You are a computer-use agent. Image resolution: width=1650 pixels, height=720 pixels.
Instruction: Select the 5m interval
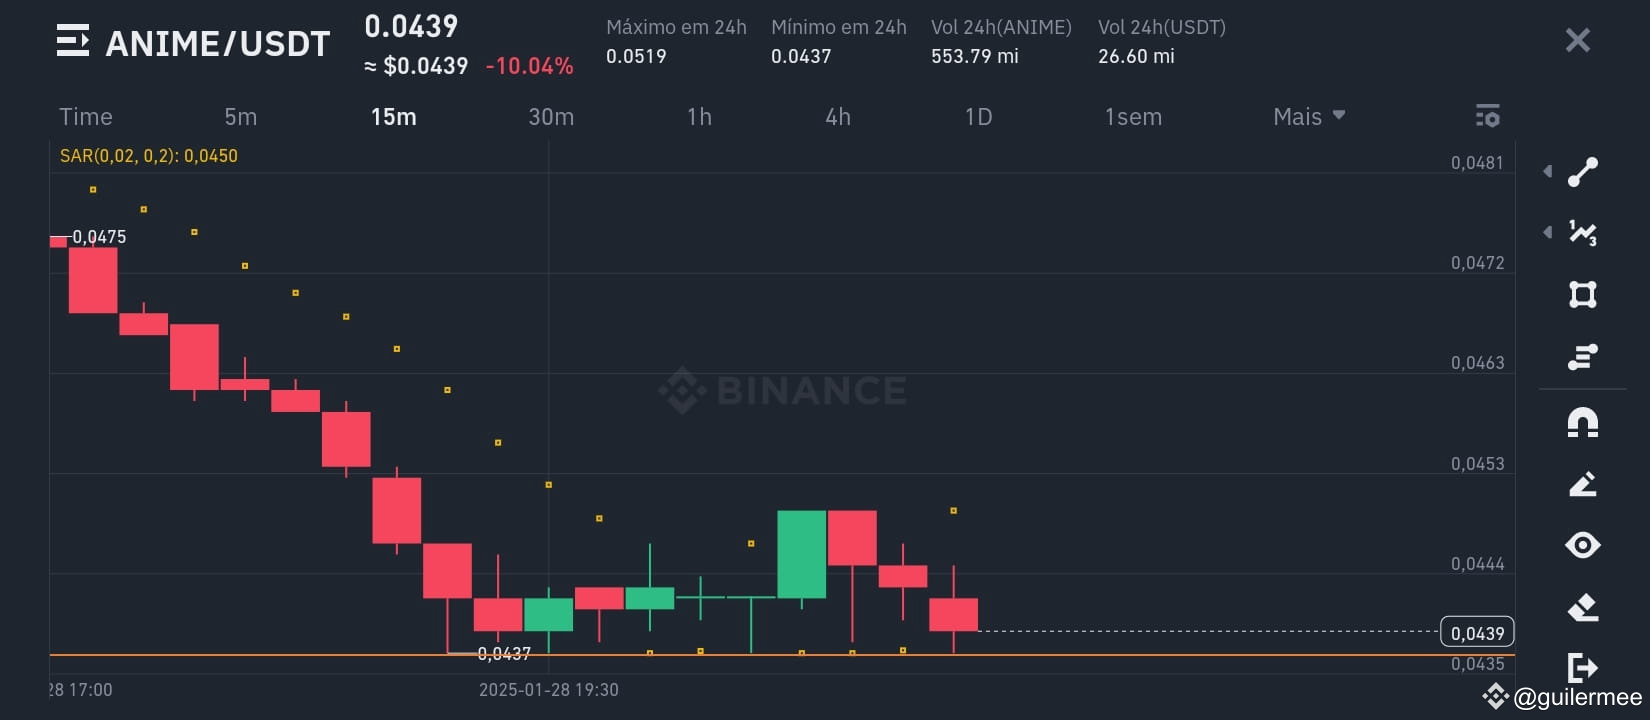[x=241, y=116]
